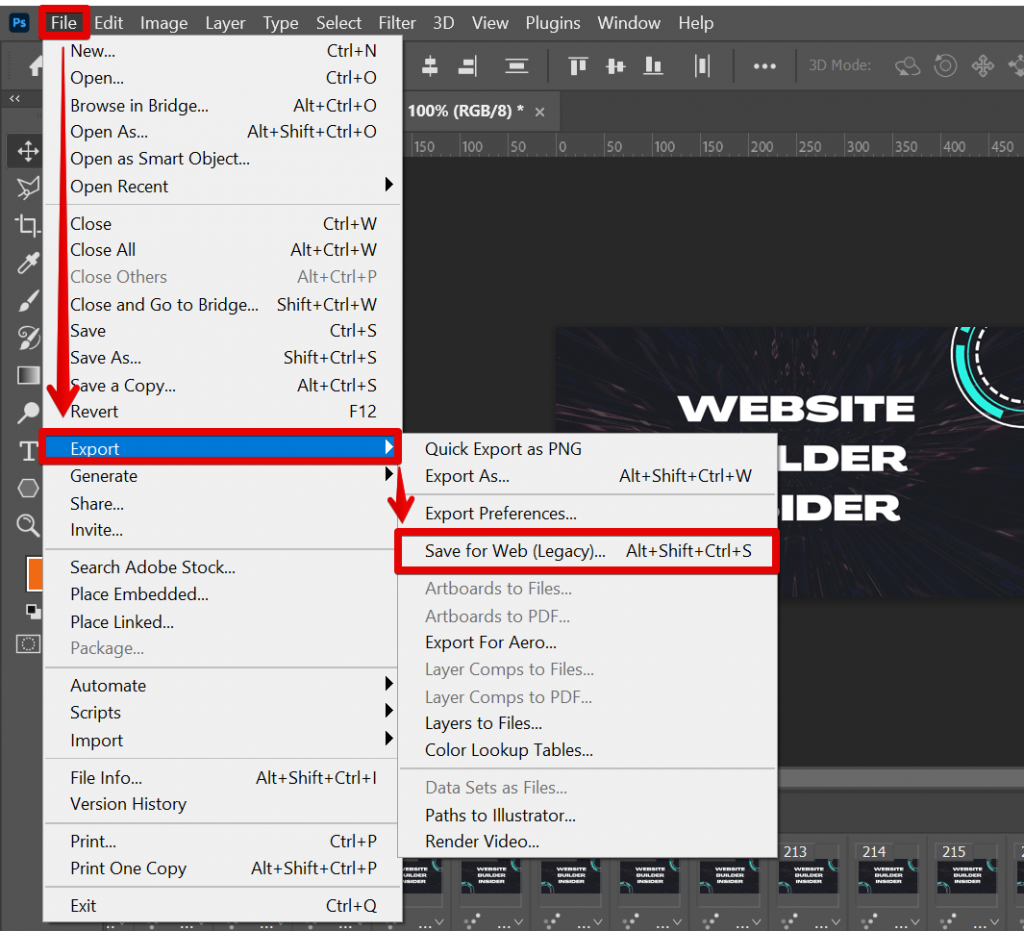Open the ellipsis overflow options in the toolbar
This screenshot has height=931, width=1024.
click(x=764, y=66)
